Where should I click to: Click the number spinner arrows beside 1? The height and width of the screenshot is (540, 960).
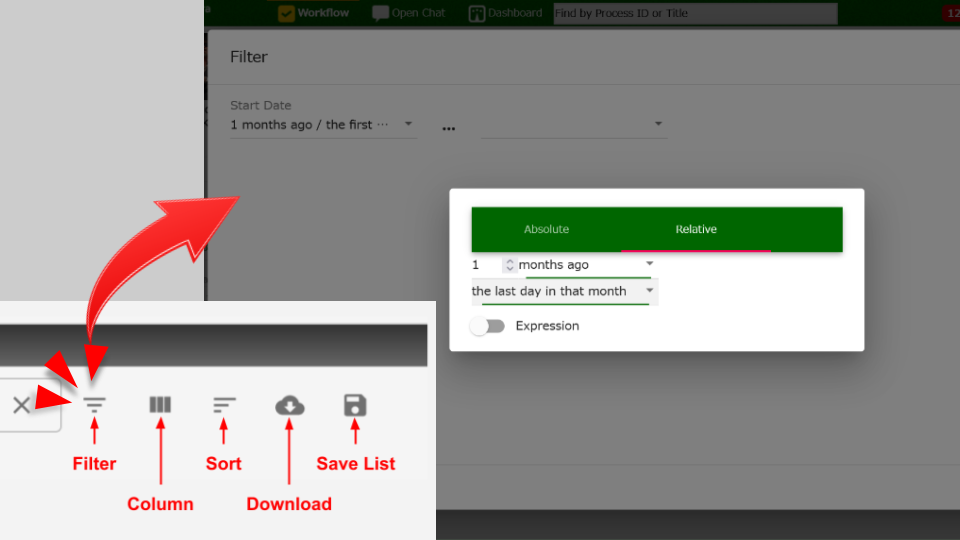[x=509, y=265]
